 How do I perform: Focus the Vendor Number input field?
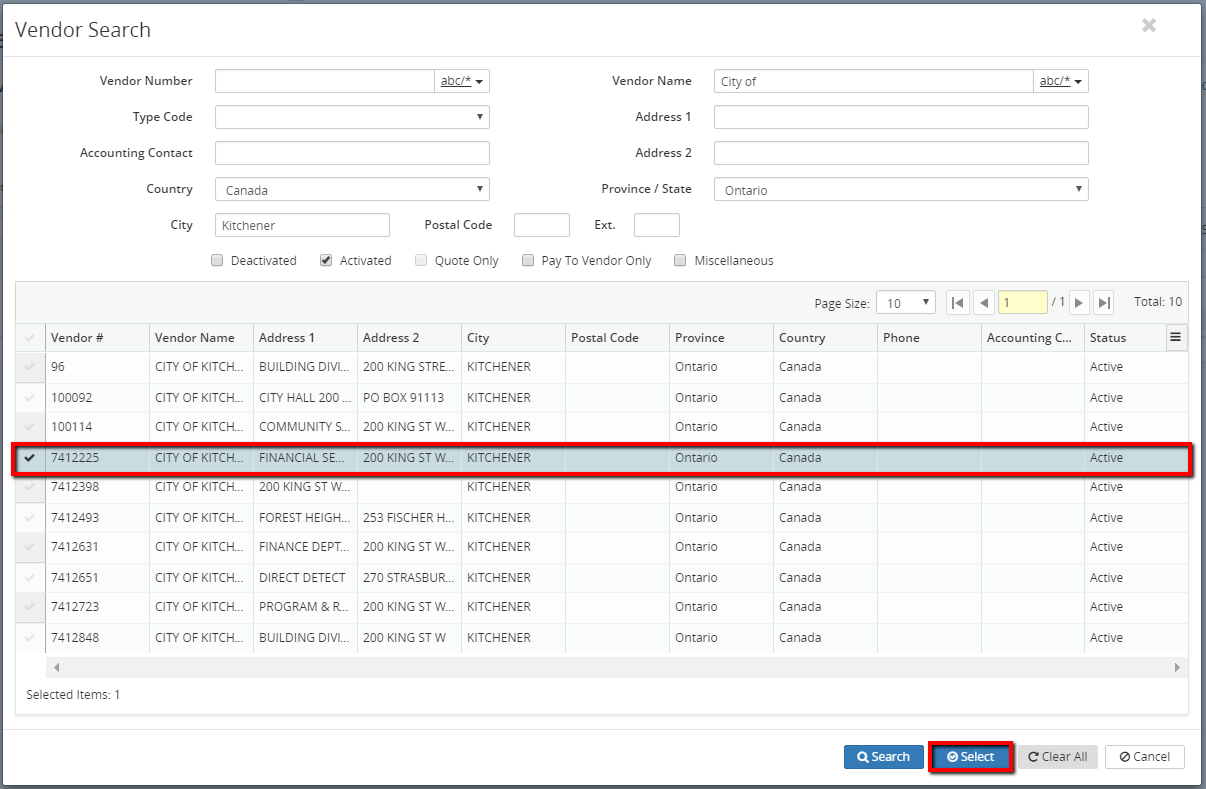pos(324,81)
